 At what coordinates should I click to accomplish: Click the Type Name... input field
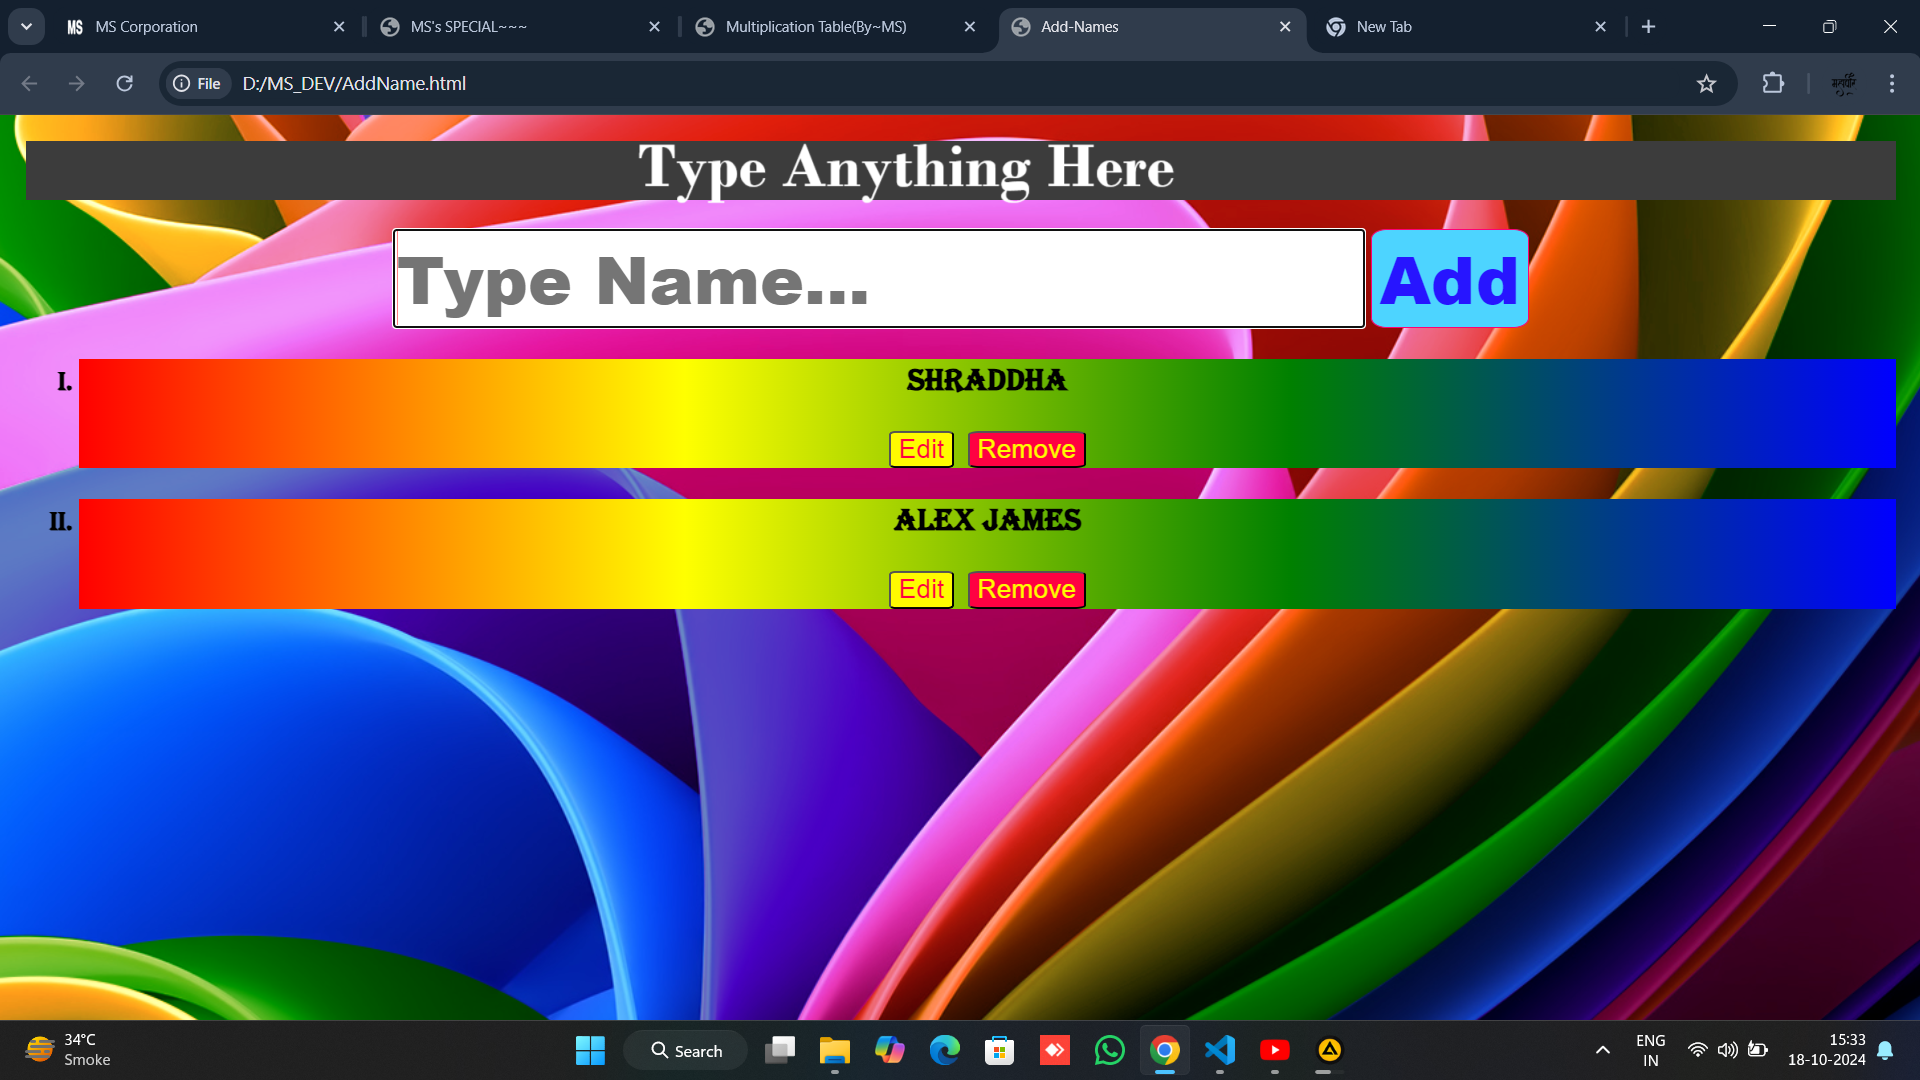click(879, 279)
